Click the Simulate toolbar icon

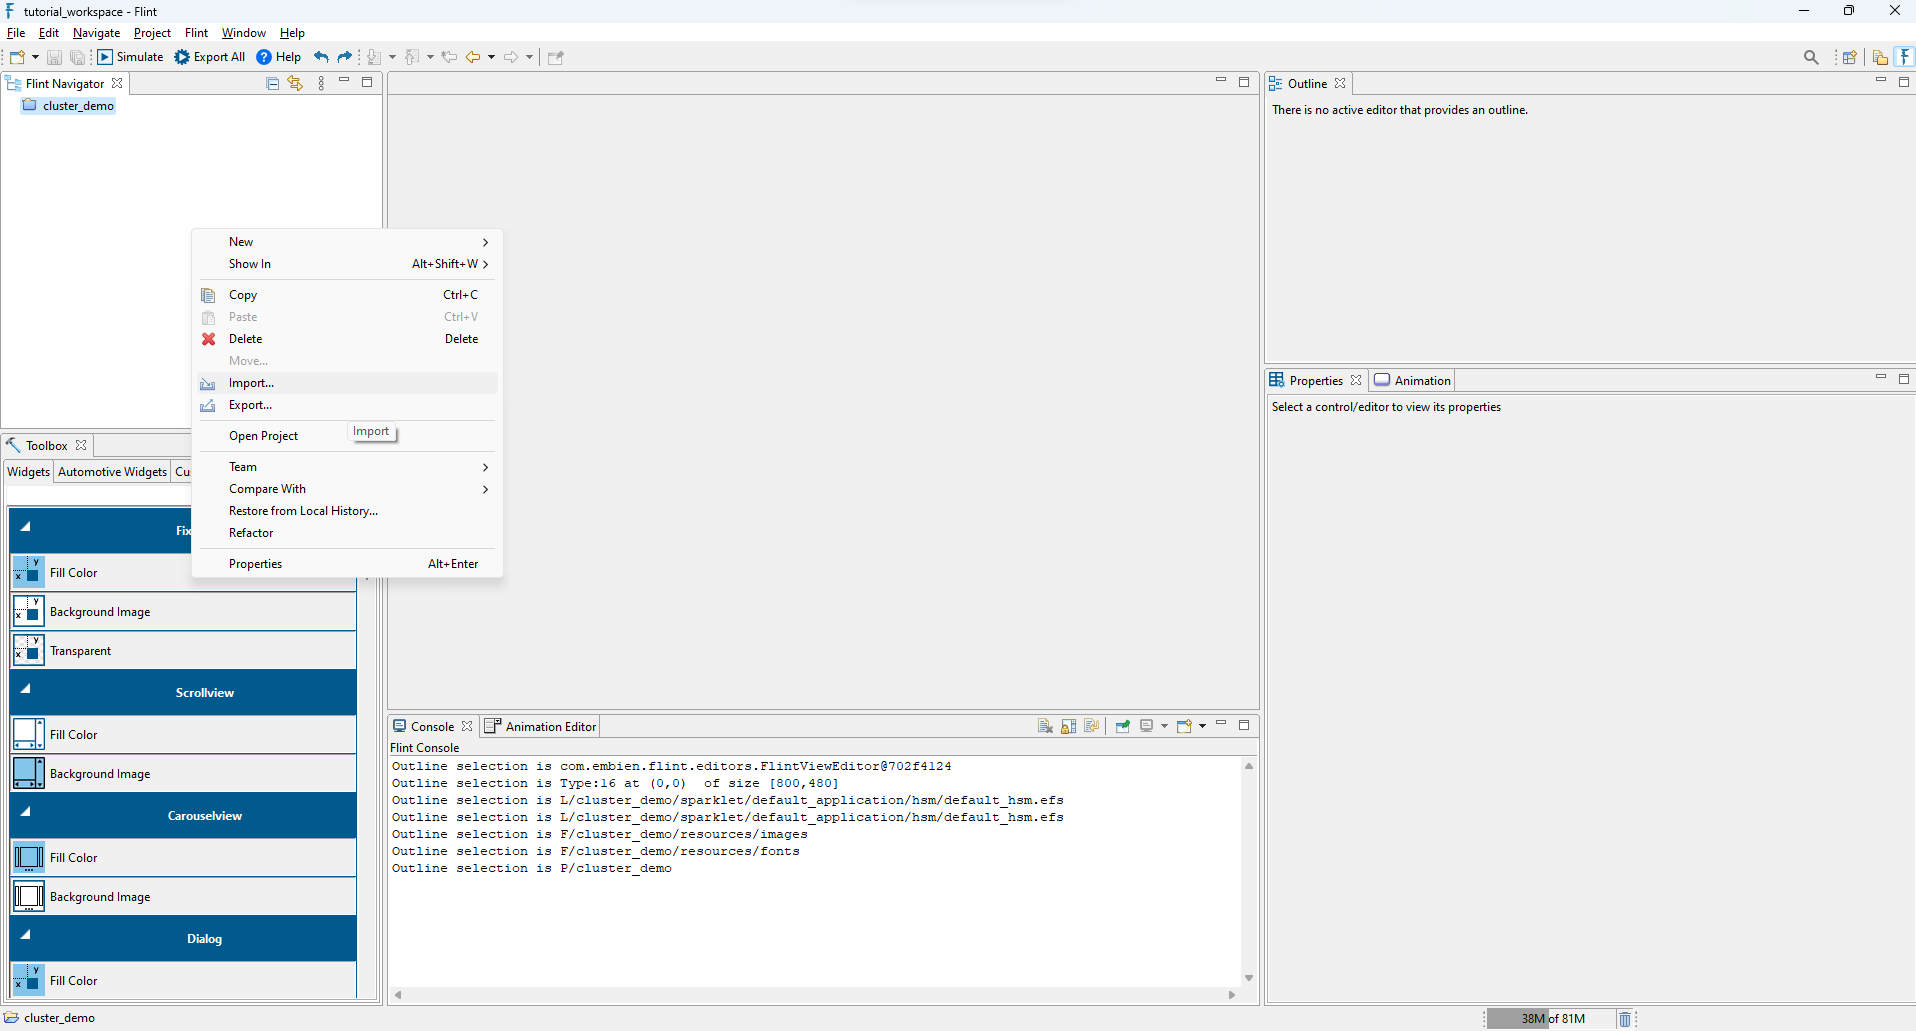(x=105, y=57)
